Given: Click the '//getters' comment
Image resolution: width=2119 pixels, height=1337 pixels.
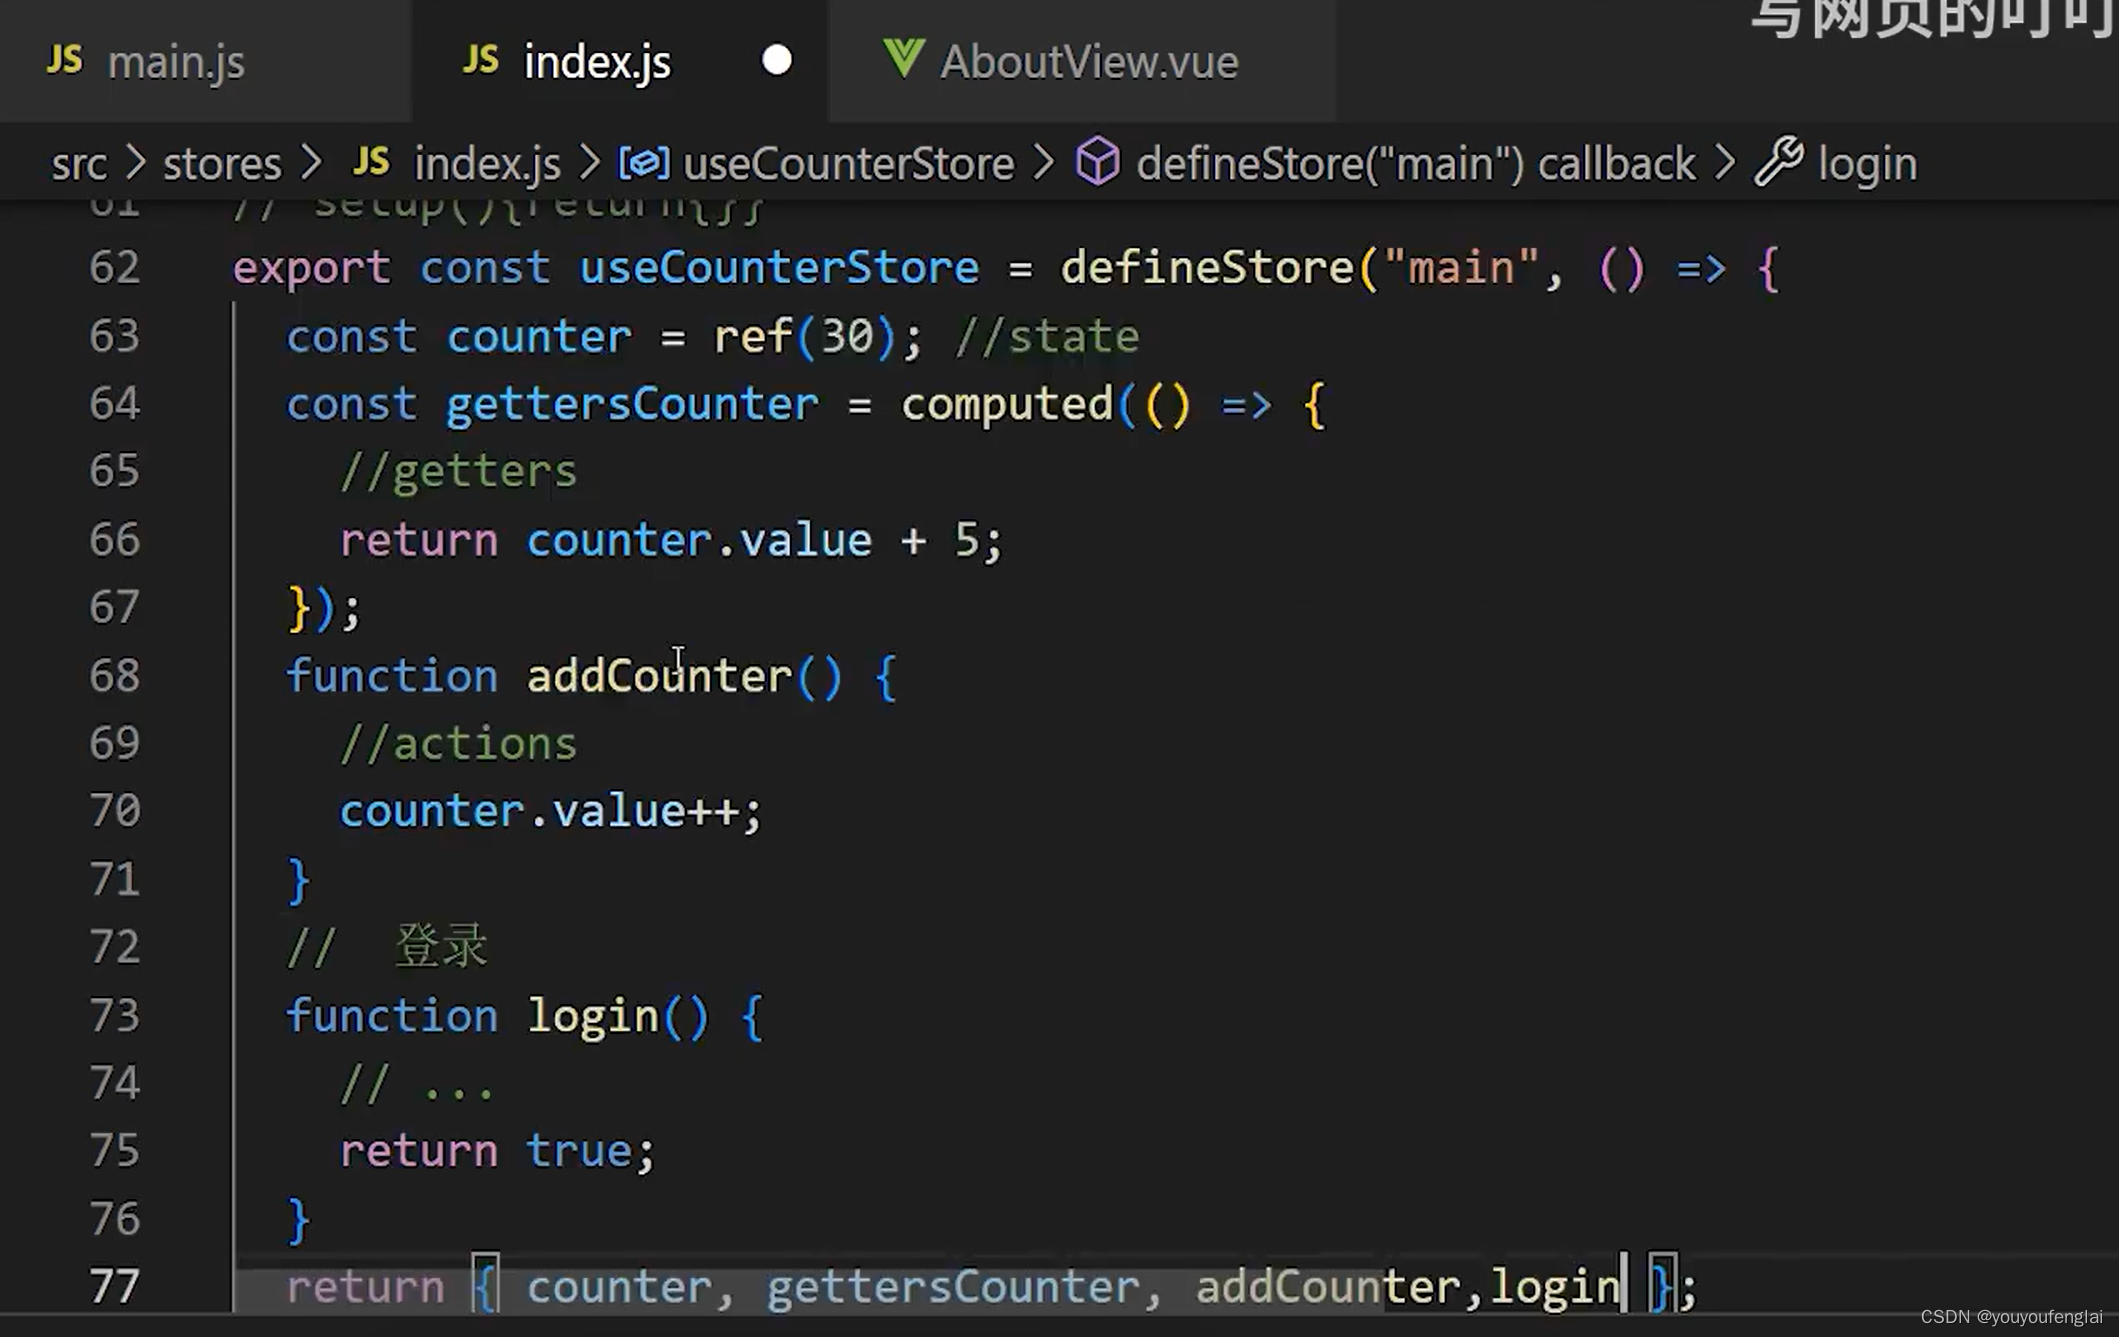Looking at the screenshot, I should 458,472.
